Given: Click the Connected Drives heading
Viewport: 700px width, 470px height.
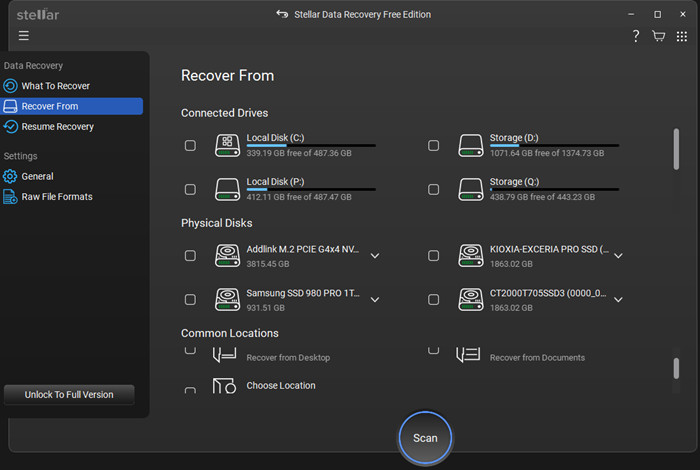Looking at the screenshot, I should 225,113.
